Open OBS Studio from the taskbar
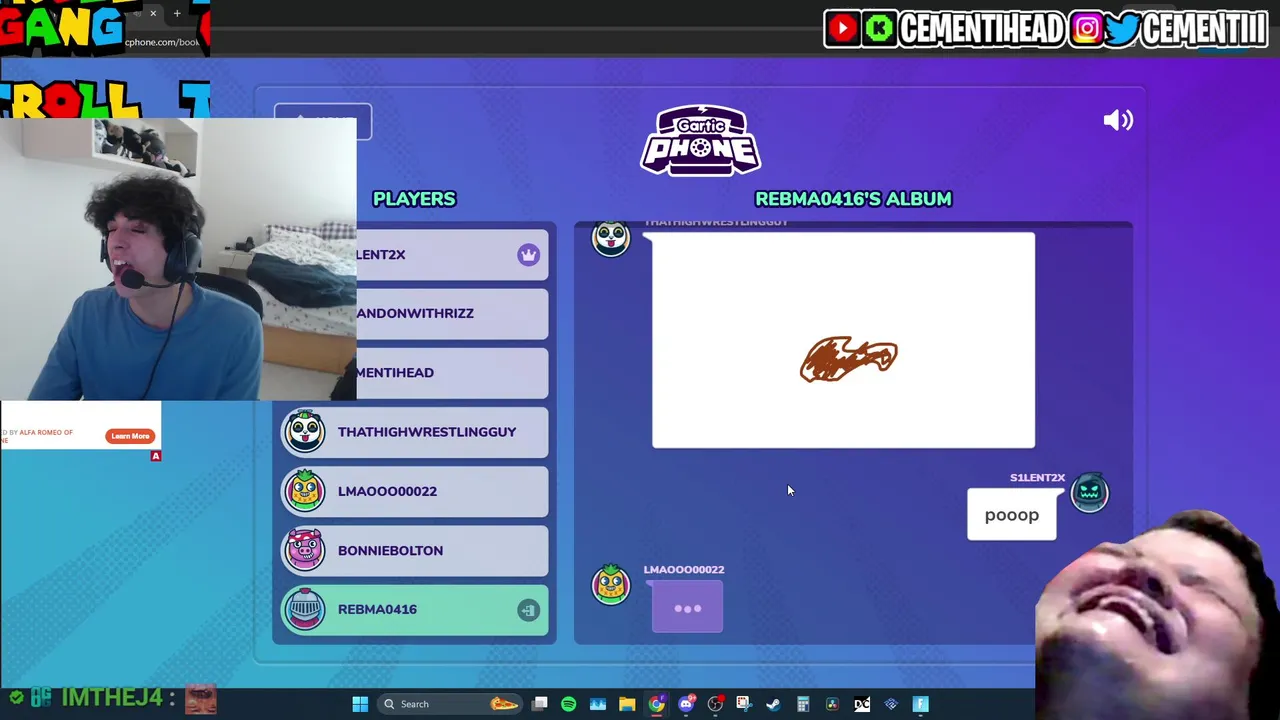Viewport: 1280px width, 720px height. [x=715, y=704]
